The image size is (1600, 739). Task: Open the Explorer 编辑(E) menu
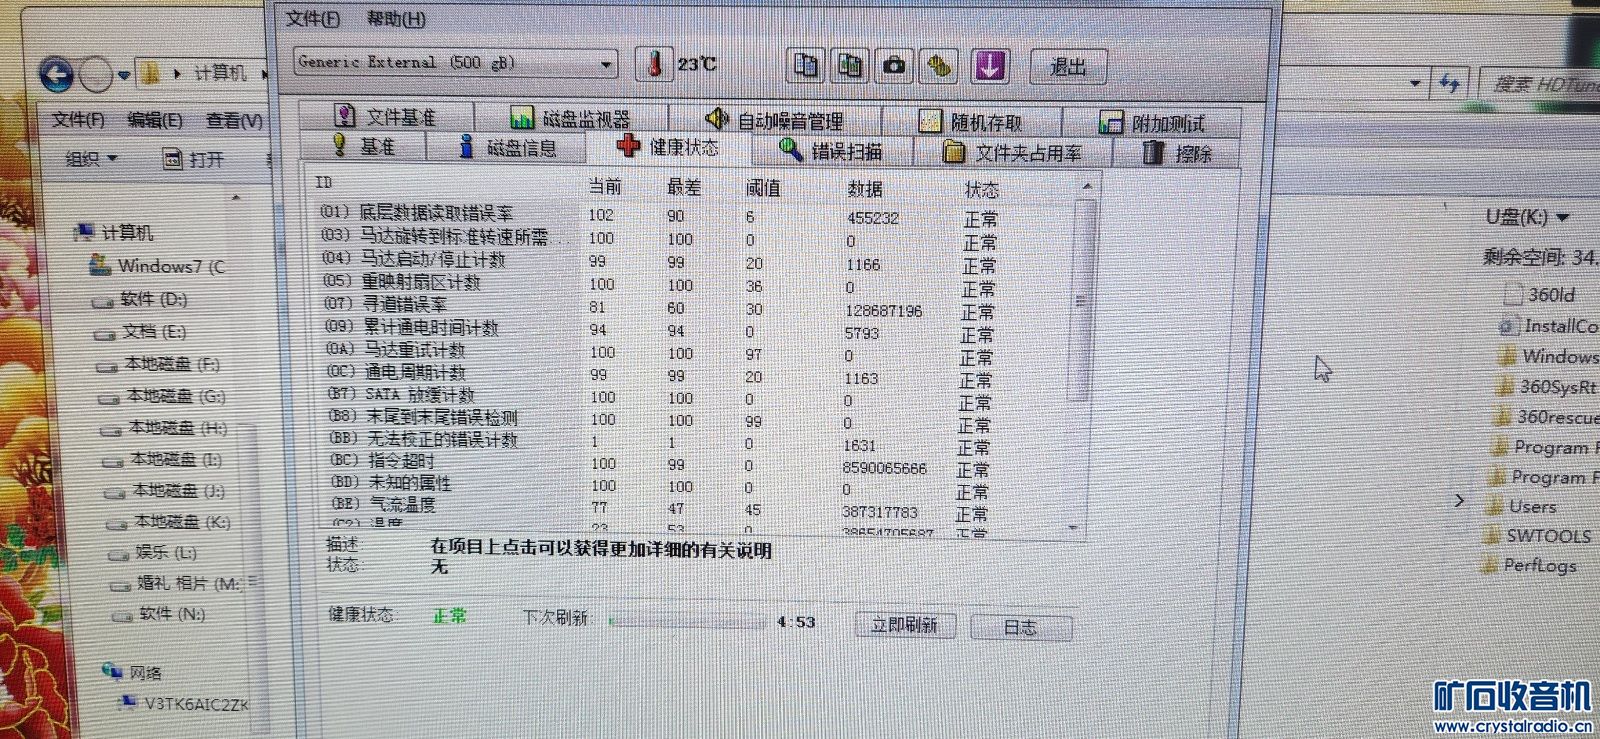[155, 120]
